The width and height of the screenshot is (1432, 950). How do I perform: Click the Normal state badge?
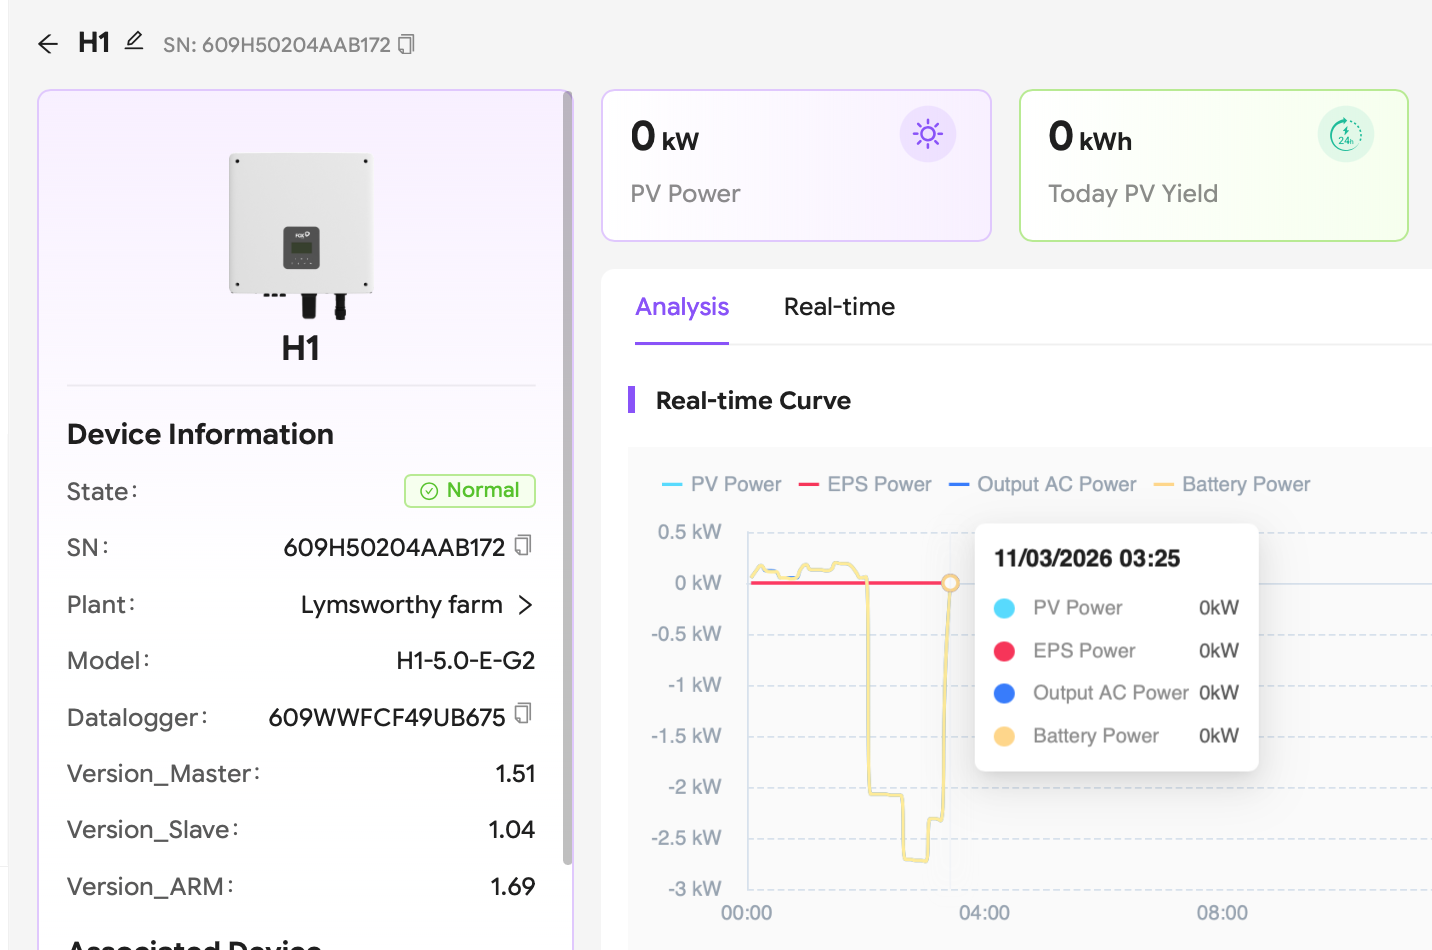tap(470, 491)
